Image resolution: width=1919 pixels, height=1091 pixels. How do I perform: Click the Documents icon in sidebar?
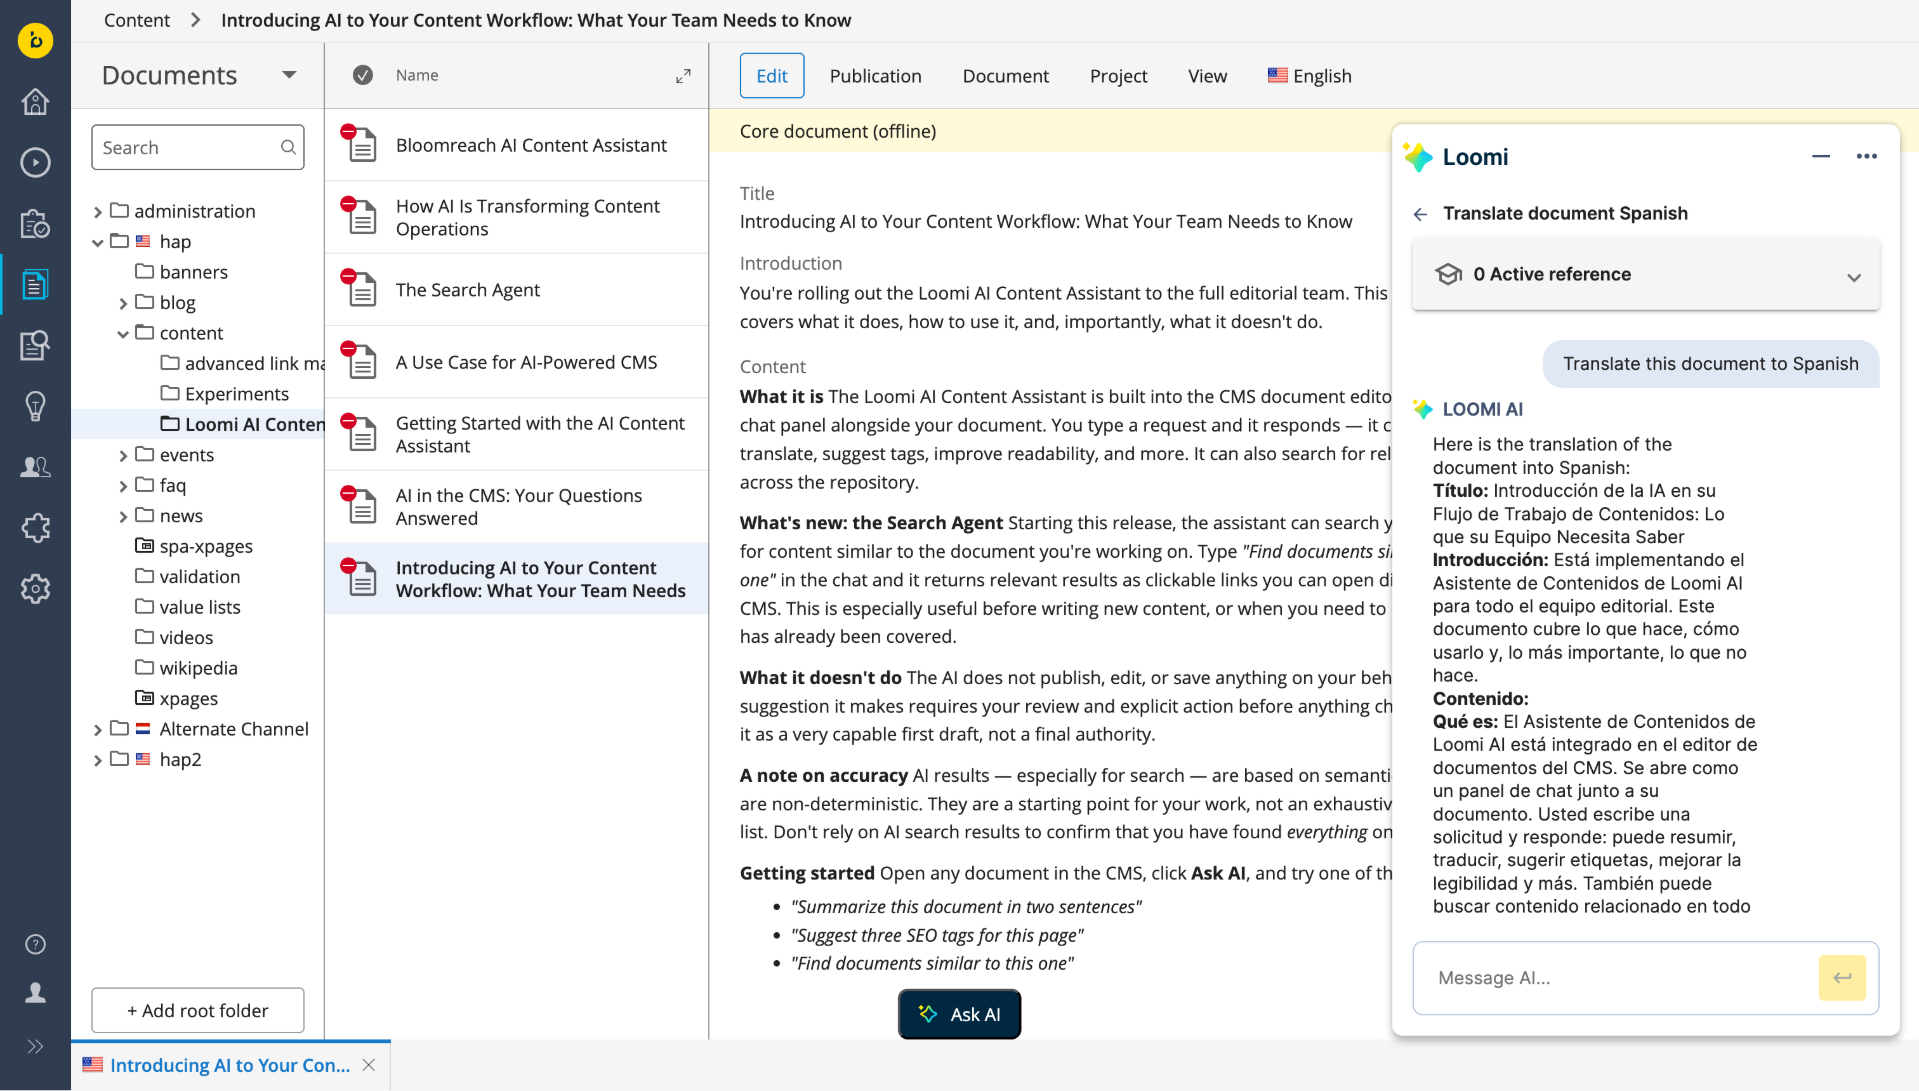pyautogui.click(x=35, y=285)
